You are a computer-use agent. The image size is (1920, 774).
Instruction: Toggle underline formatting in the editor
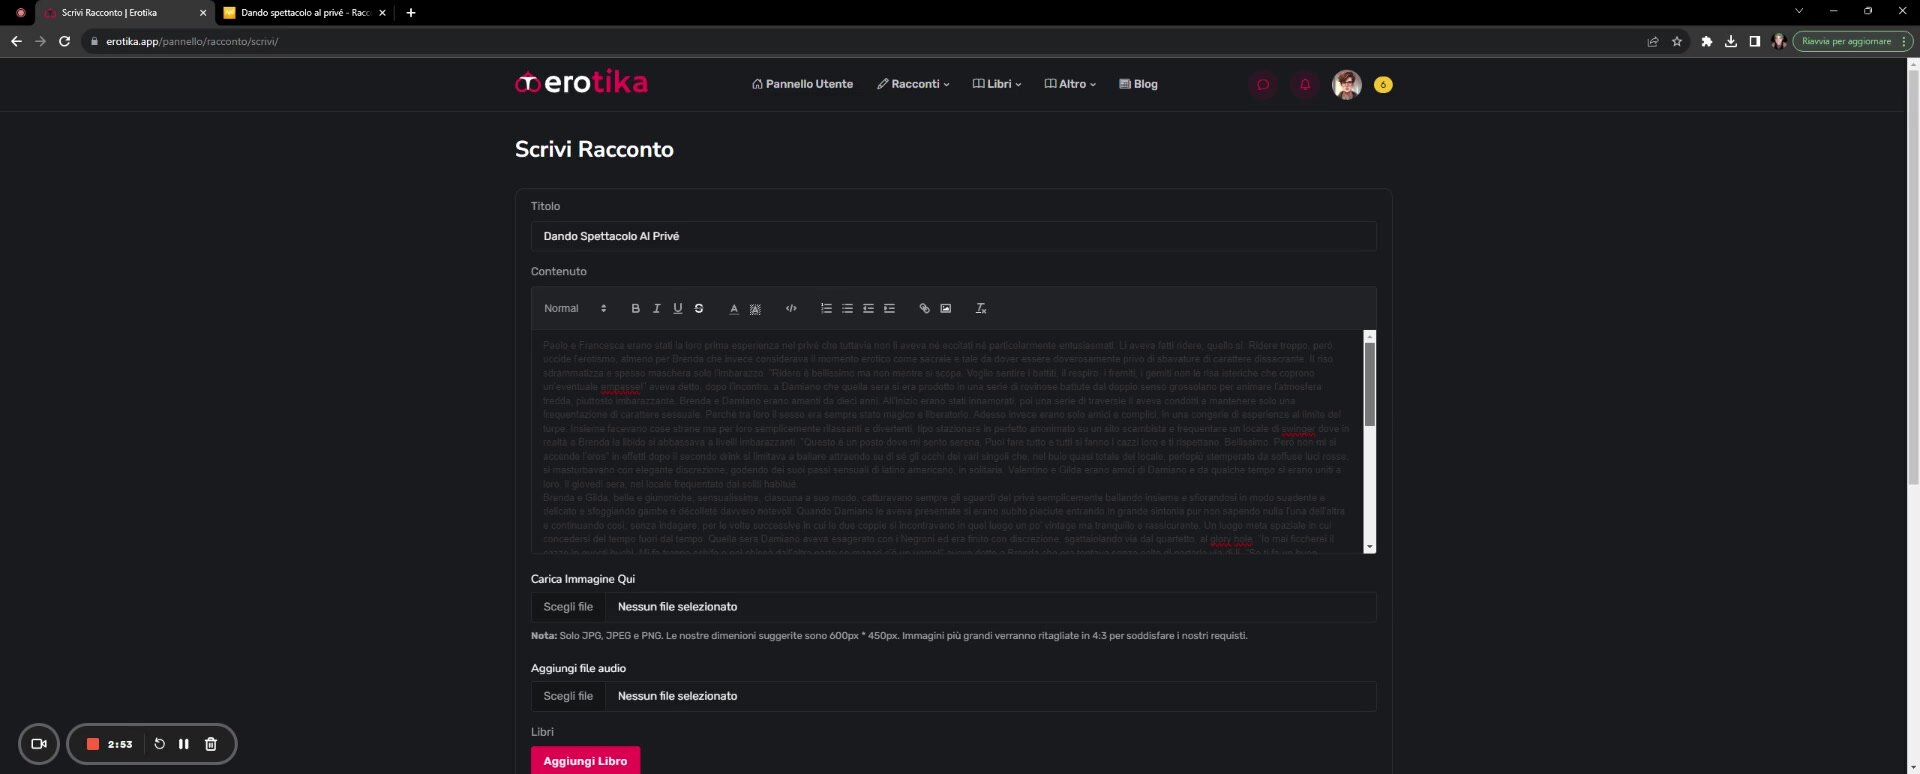coord(677,309)
